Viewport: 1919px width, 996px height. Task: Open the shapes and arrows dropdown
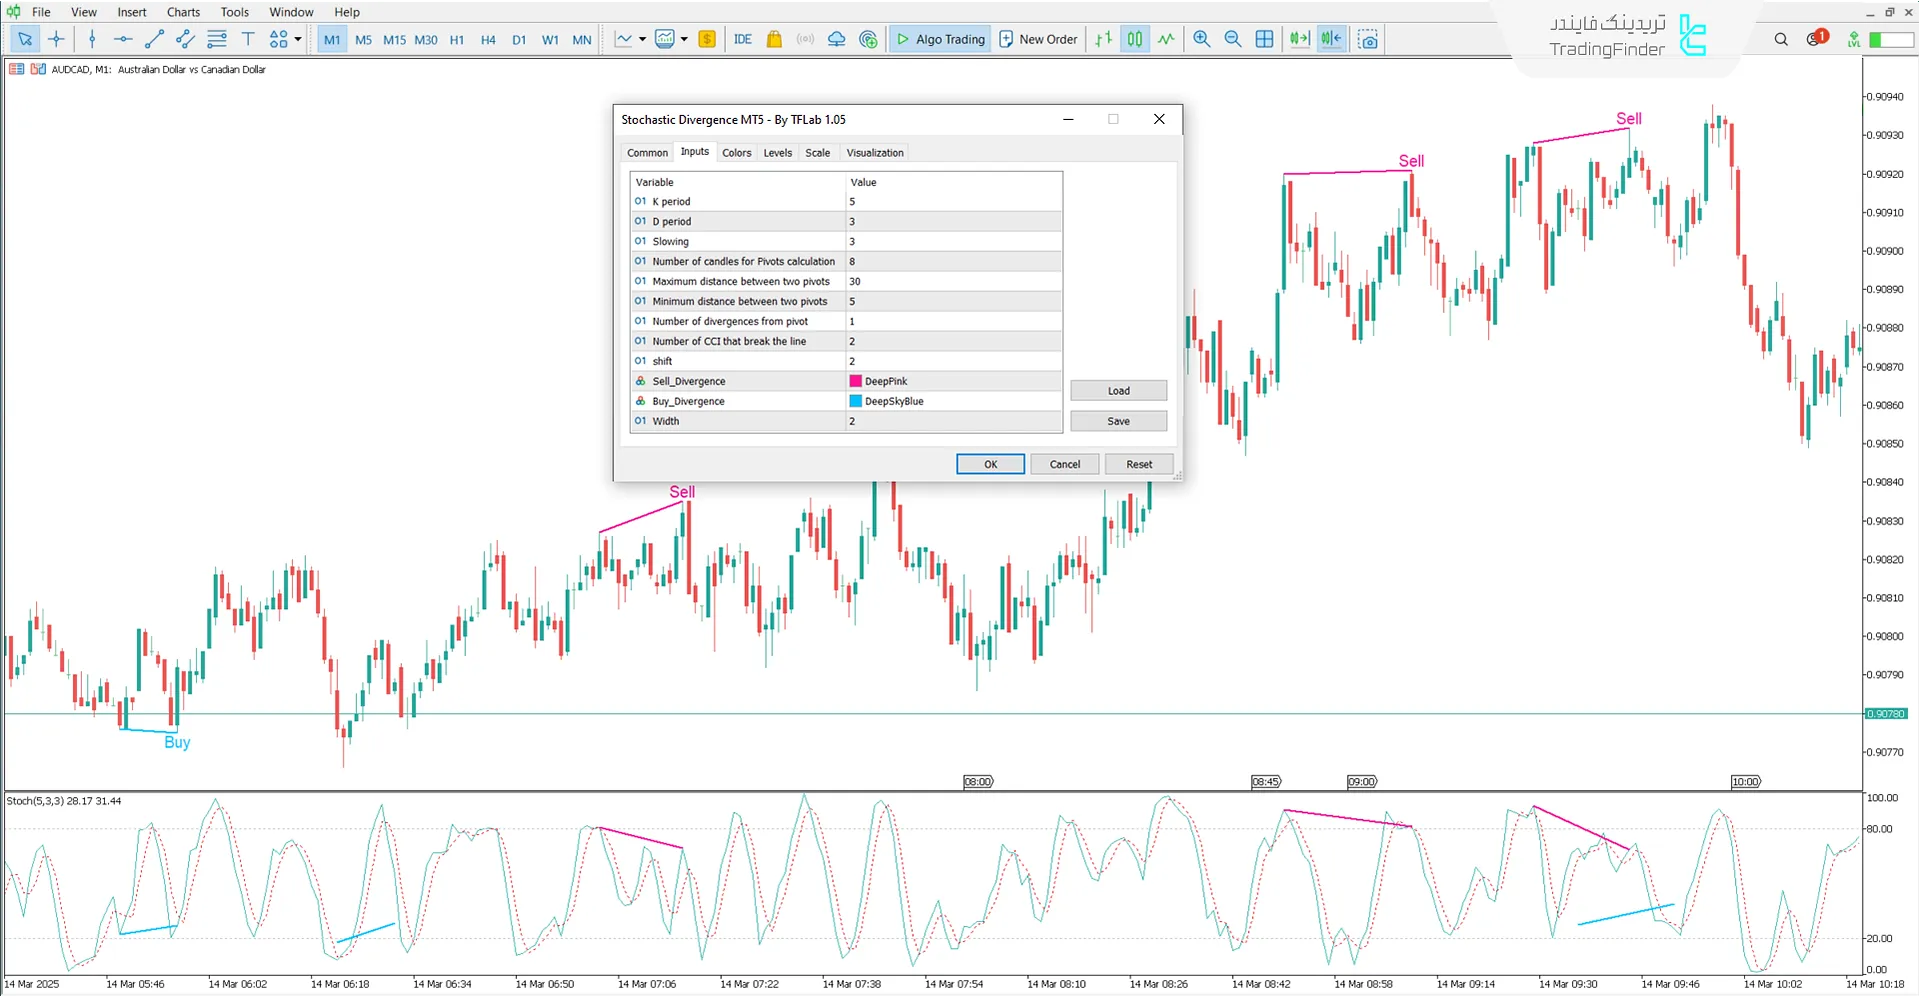pos(297,39)
